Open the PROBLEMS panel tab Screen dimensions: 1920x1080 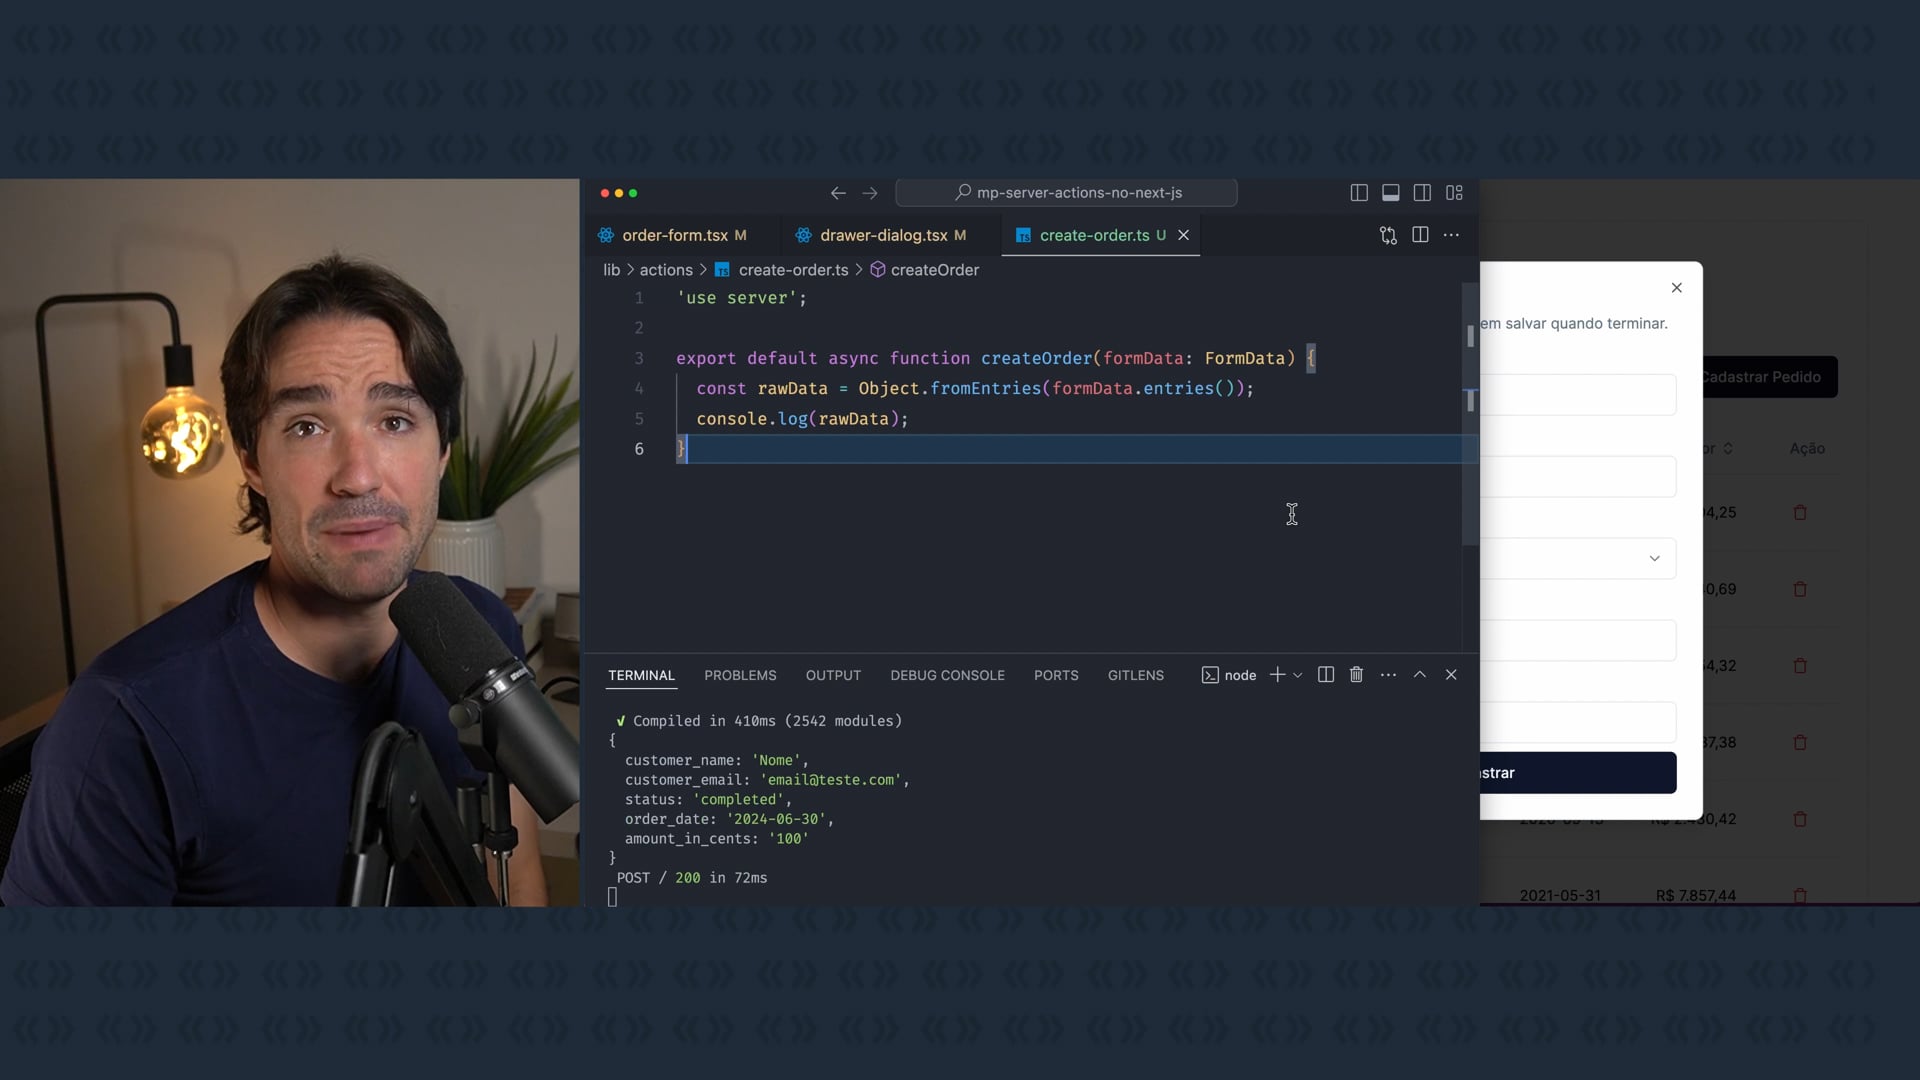(740, 675)
